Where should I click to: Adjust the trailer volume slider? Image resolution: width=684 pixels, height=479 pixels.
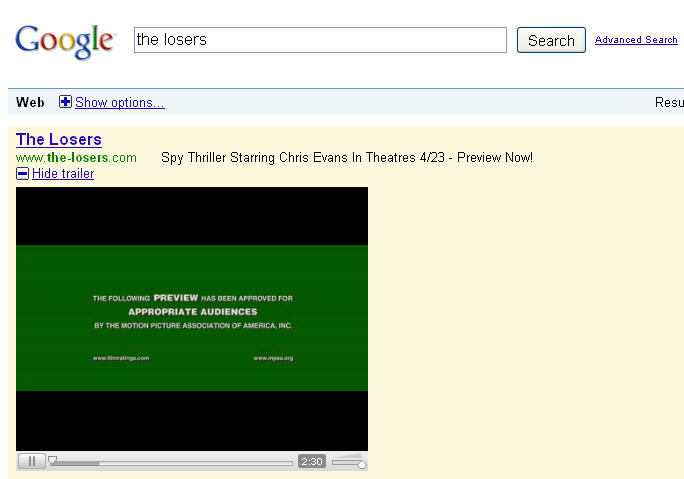pos(349,462)
